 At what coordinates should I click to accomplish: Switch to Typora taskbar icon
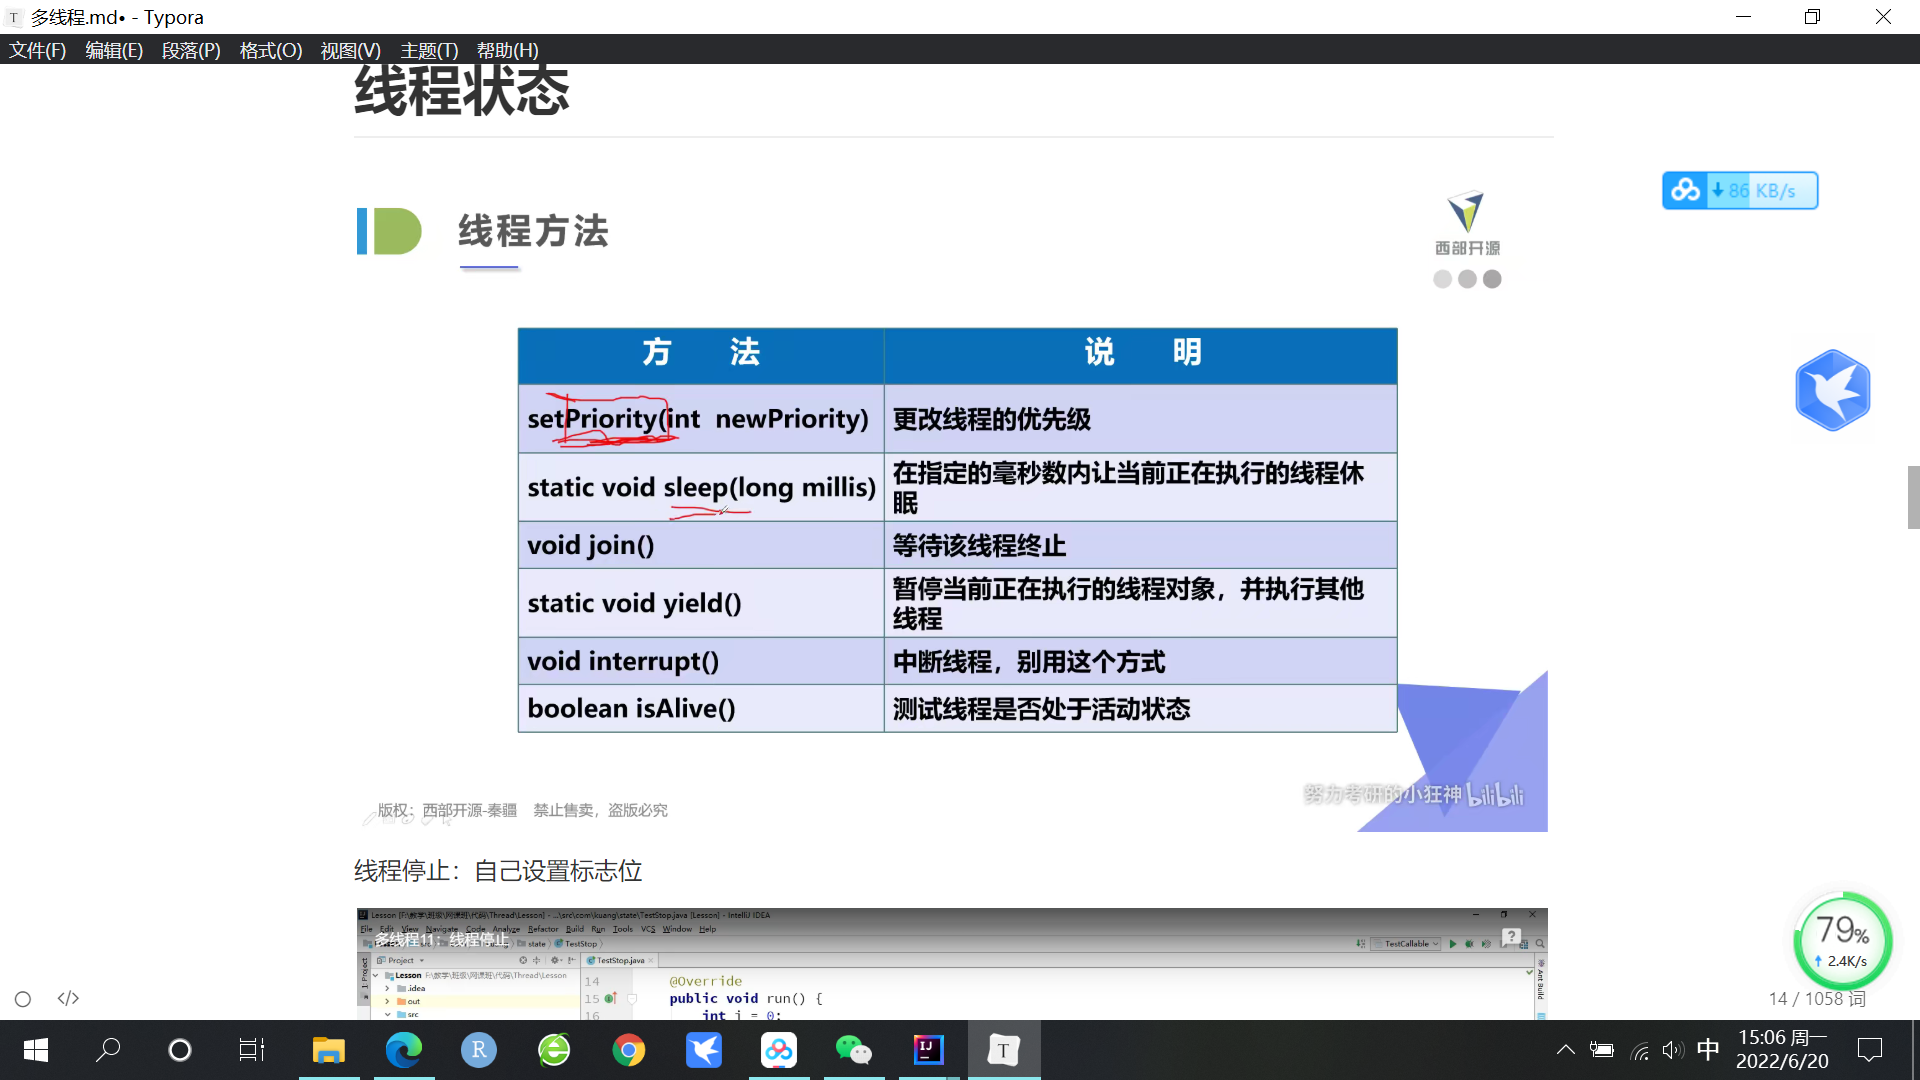tap(1003, 1050)
